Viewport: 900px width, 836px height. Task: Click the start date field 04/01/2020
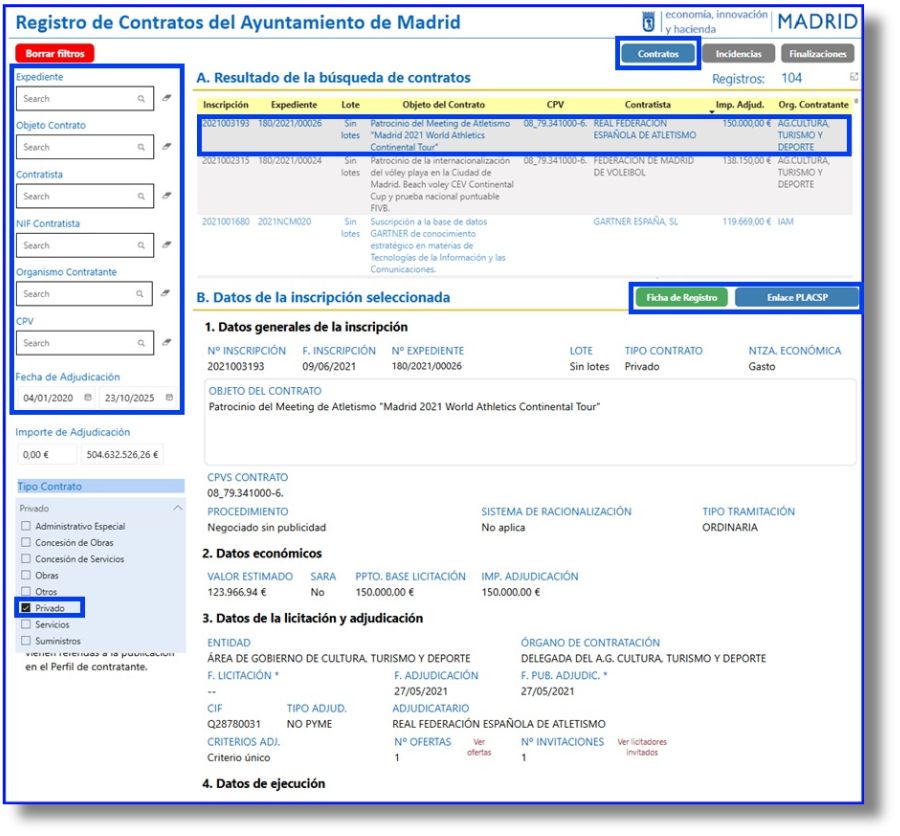click(56, 397)
